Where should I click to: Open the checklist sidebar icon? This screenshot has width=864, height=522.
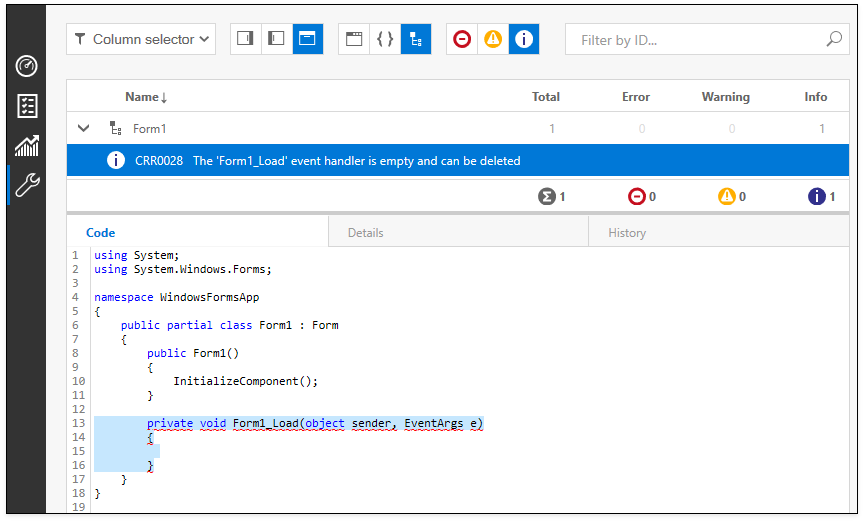point(26,106)
